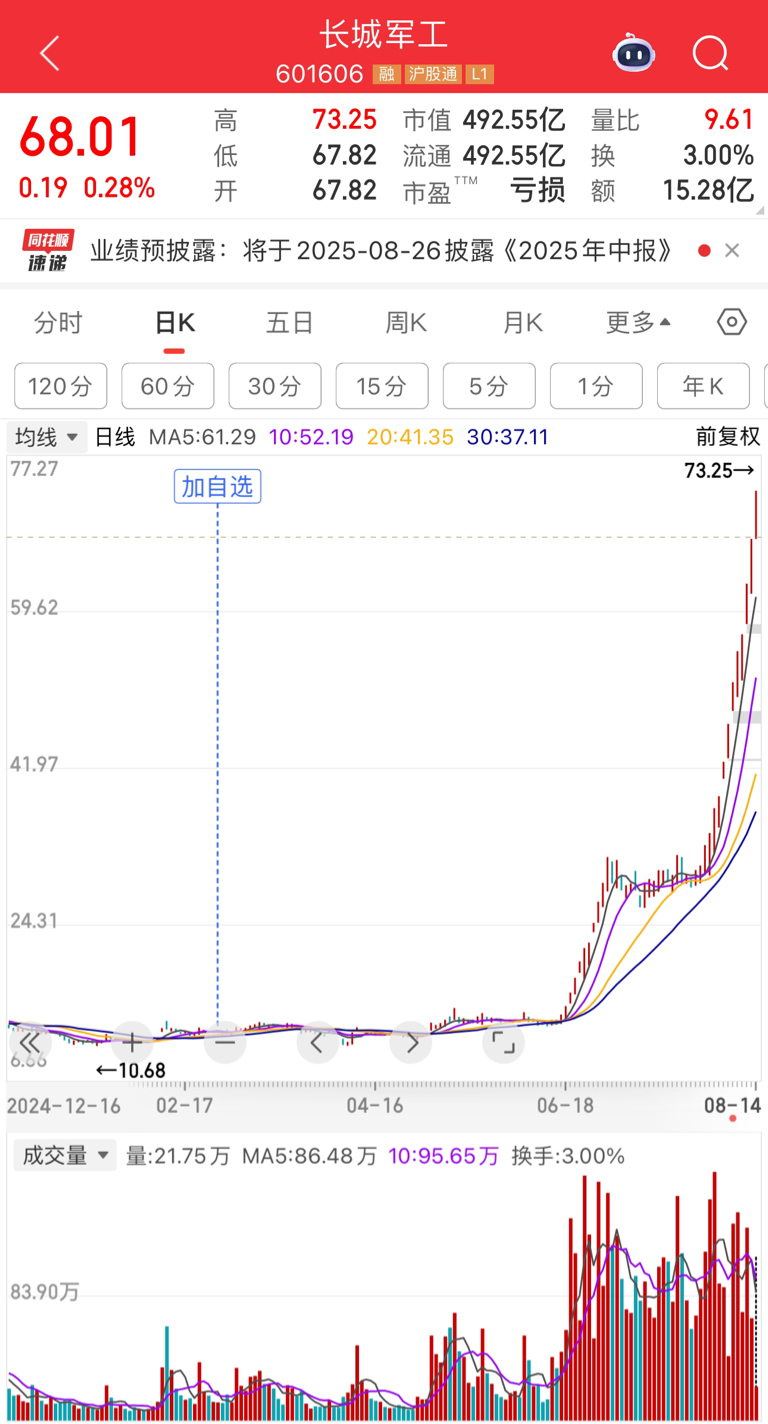The image size is (768, 1424).
Task: Tap the 10.68 low price label
Action: [130, 1070]
